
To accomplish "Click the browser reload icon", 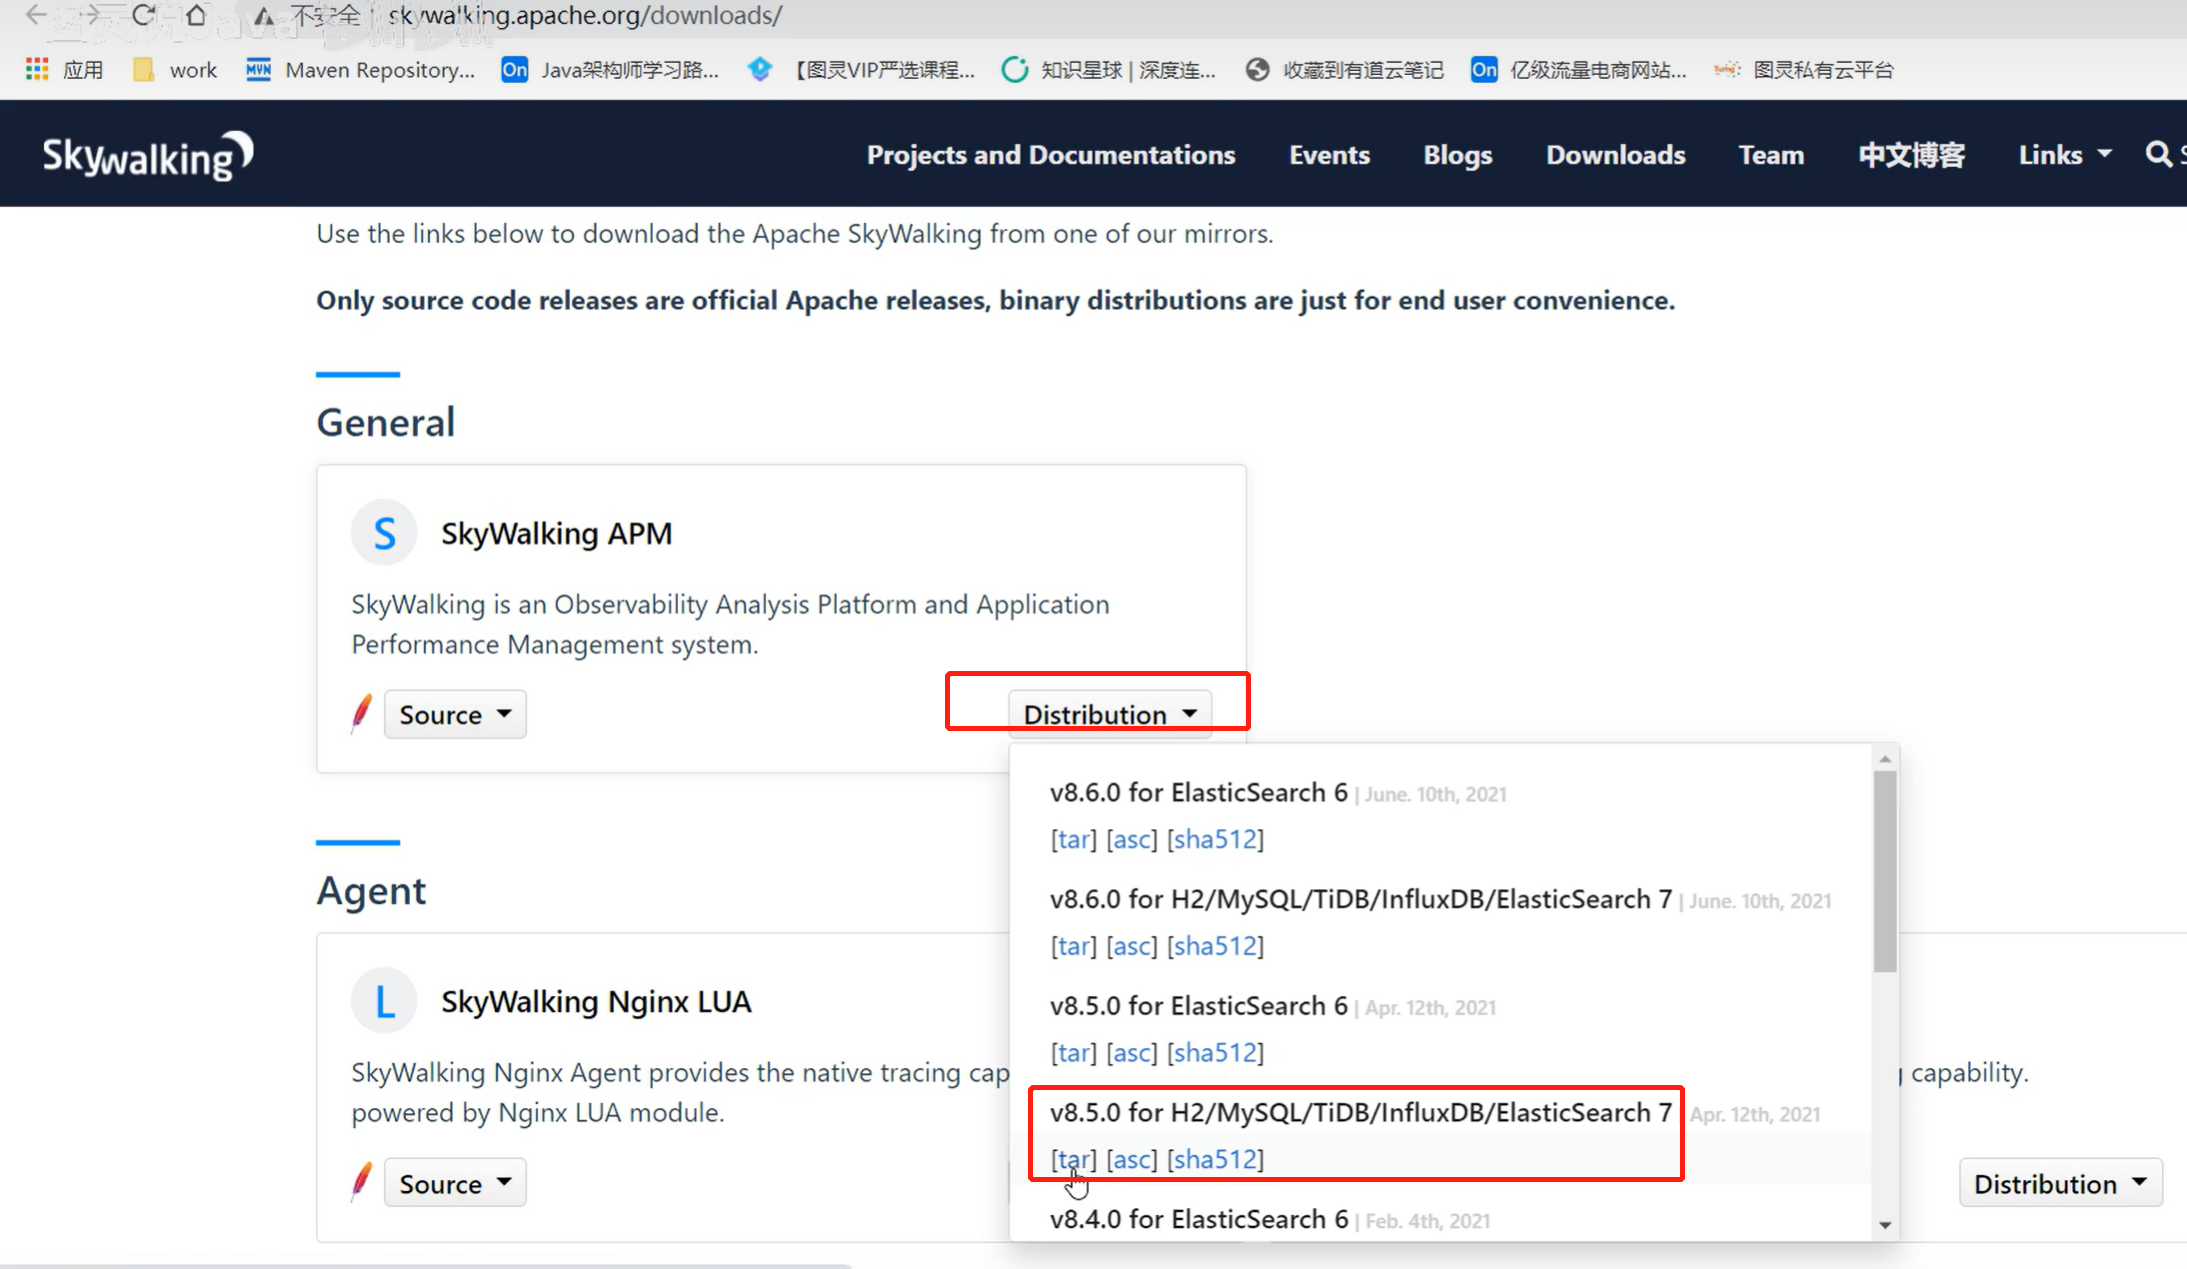I will click(x=143, y=15).
